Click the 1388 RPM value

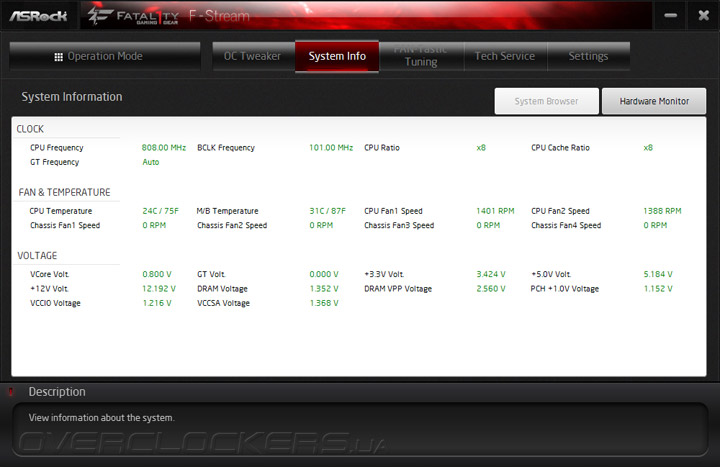click(x=662, y=211)
